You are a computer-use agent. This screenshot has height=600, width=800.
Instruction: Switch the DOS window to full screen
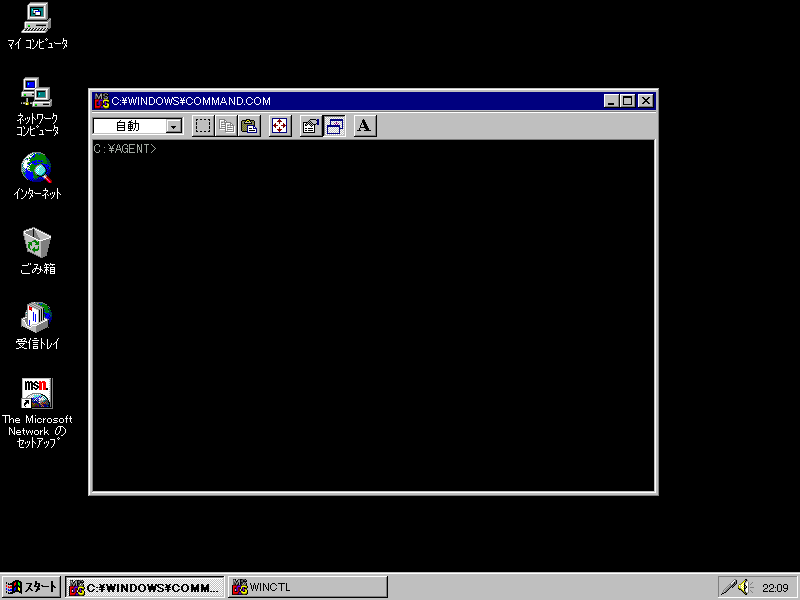[280, 126]
